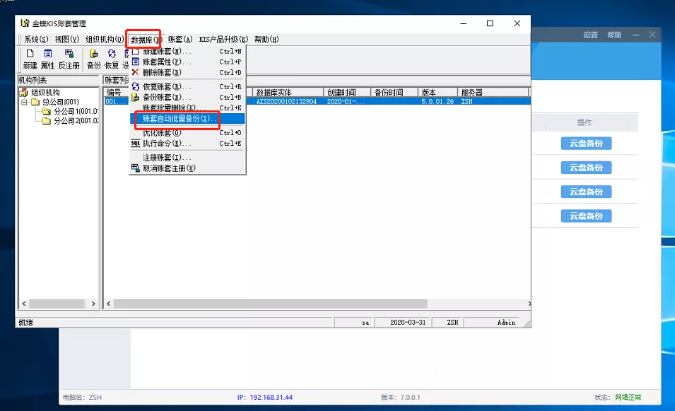Click the 恢复 toolbar icon
Viewport: 675px width, 411px height.
(111, 59)
